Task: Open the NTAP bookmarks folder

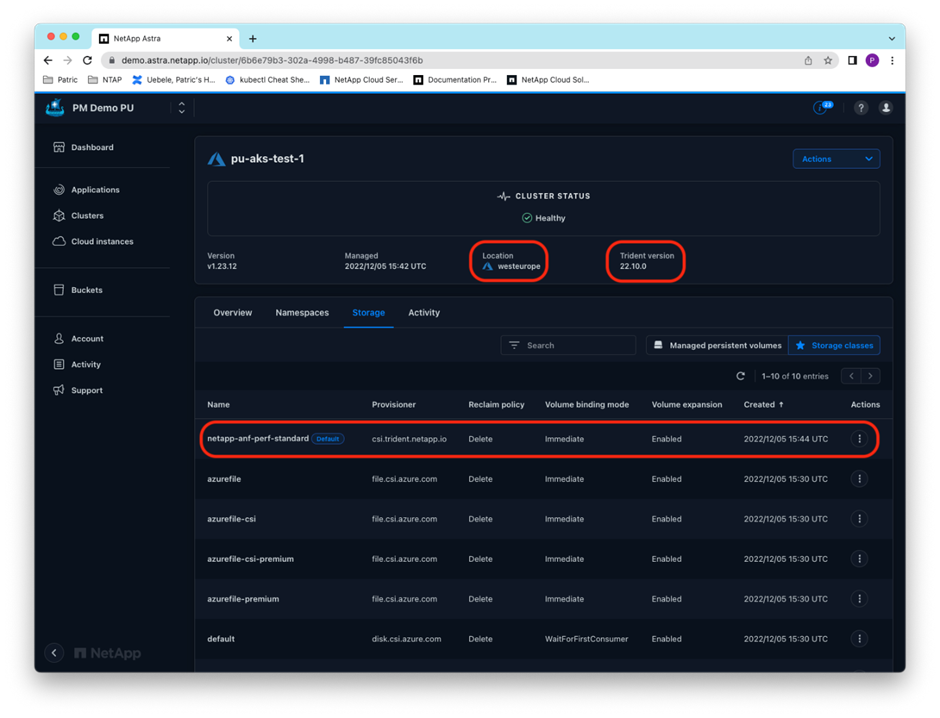Action: tap(105, 80)
